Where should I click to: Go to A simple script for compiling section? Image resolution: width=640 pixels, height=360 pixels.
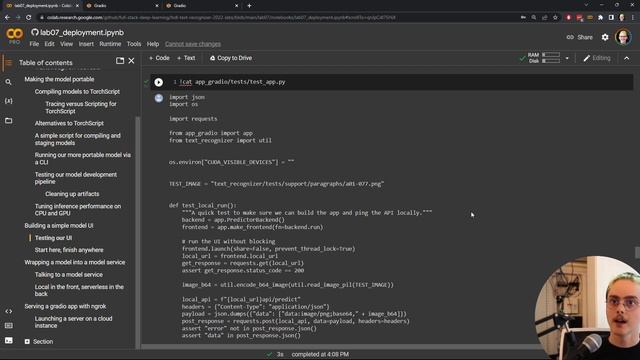(78, 139)
